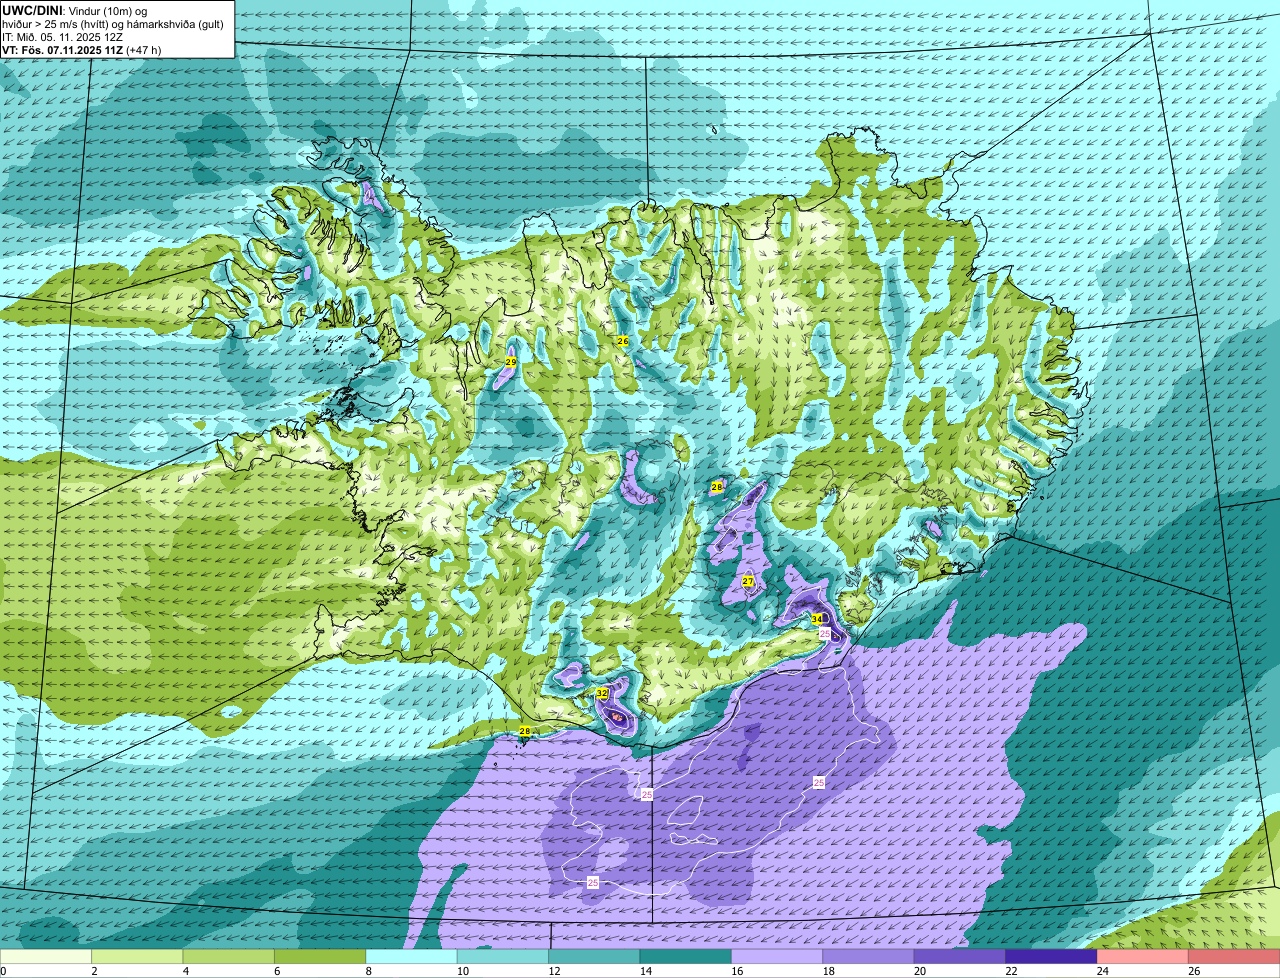1280x978 pixels.
Task: Click the initial time 'IT: Mið. 05. 11. 2025 12Z'
Action: [63, 37]
